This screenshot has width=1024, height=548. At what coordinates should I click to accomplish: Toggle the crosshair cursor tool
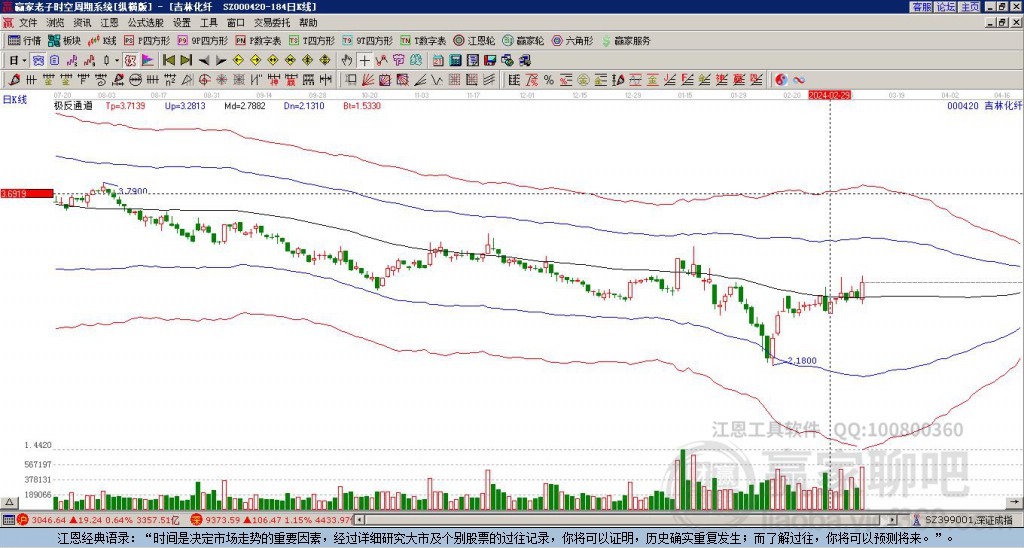pyautogui.click(x=364, y=61)
